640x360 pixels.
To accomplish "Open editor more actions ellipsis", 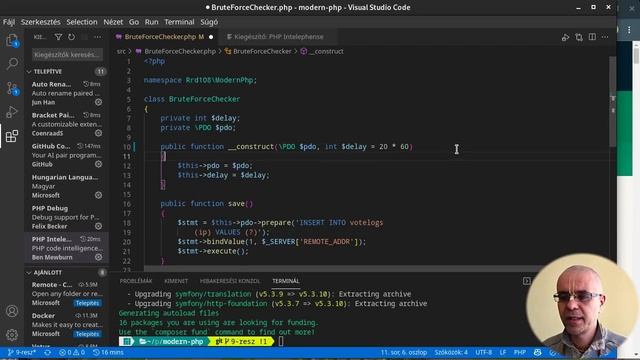I will [605, 37].
